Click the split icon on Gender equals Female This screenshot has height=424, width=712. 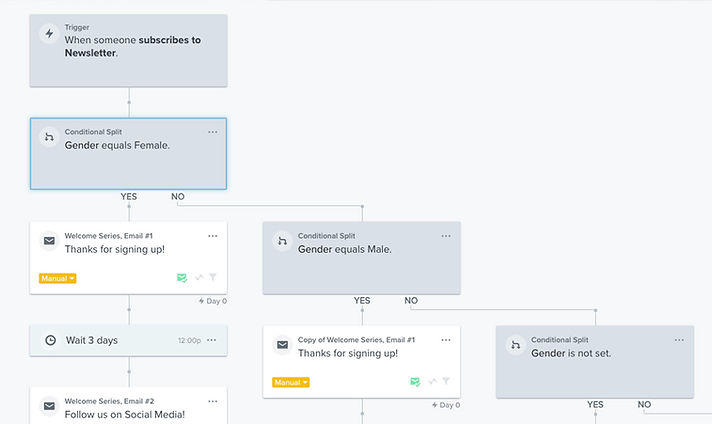pos(49,137)
